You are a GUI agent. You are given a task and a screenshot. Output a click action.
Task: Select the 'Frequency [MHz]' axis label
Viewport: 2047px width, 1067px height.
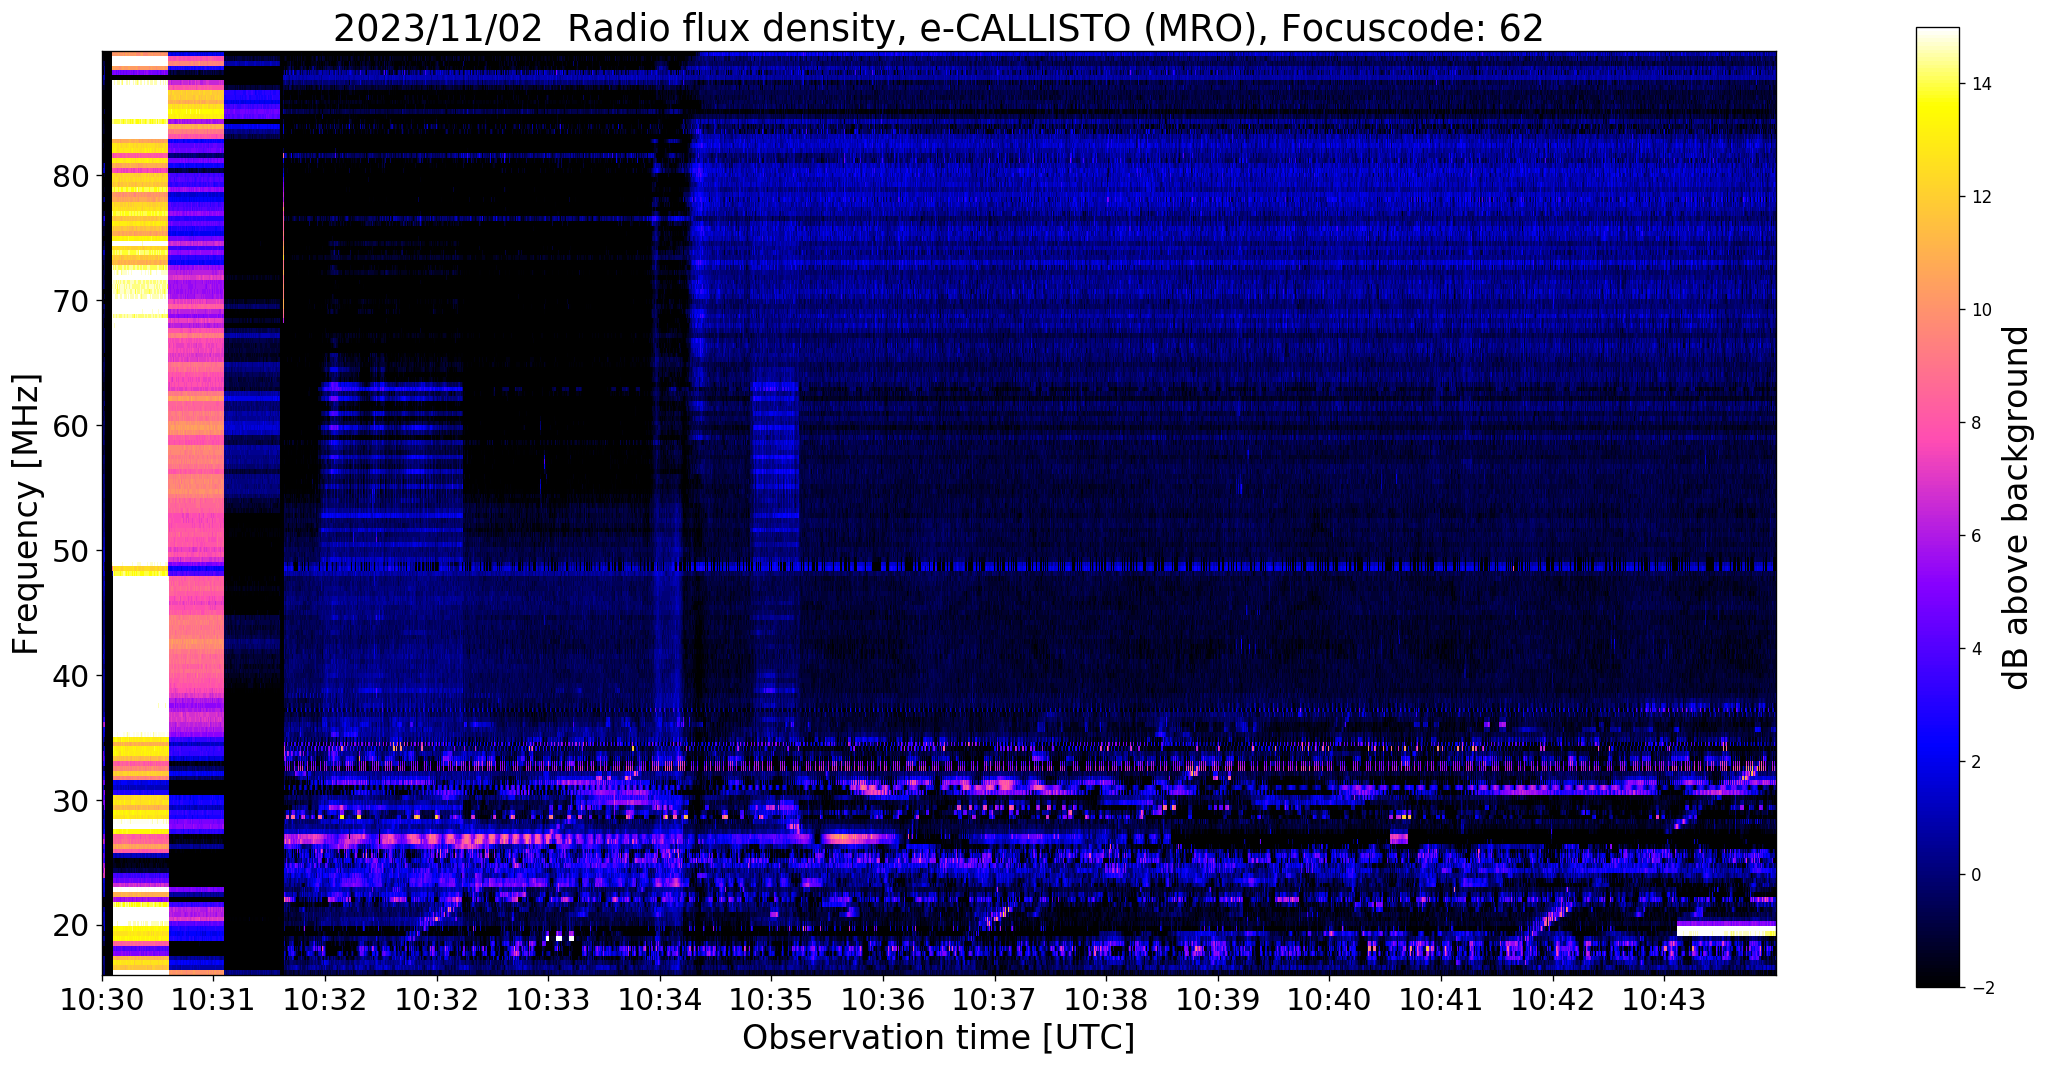[x=26, y=514]
